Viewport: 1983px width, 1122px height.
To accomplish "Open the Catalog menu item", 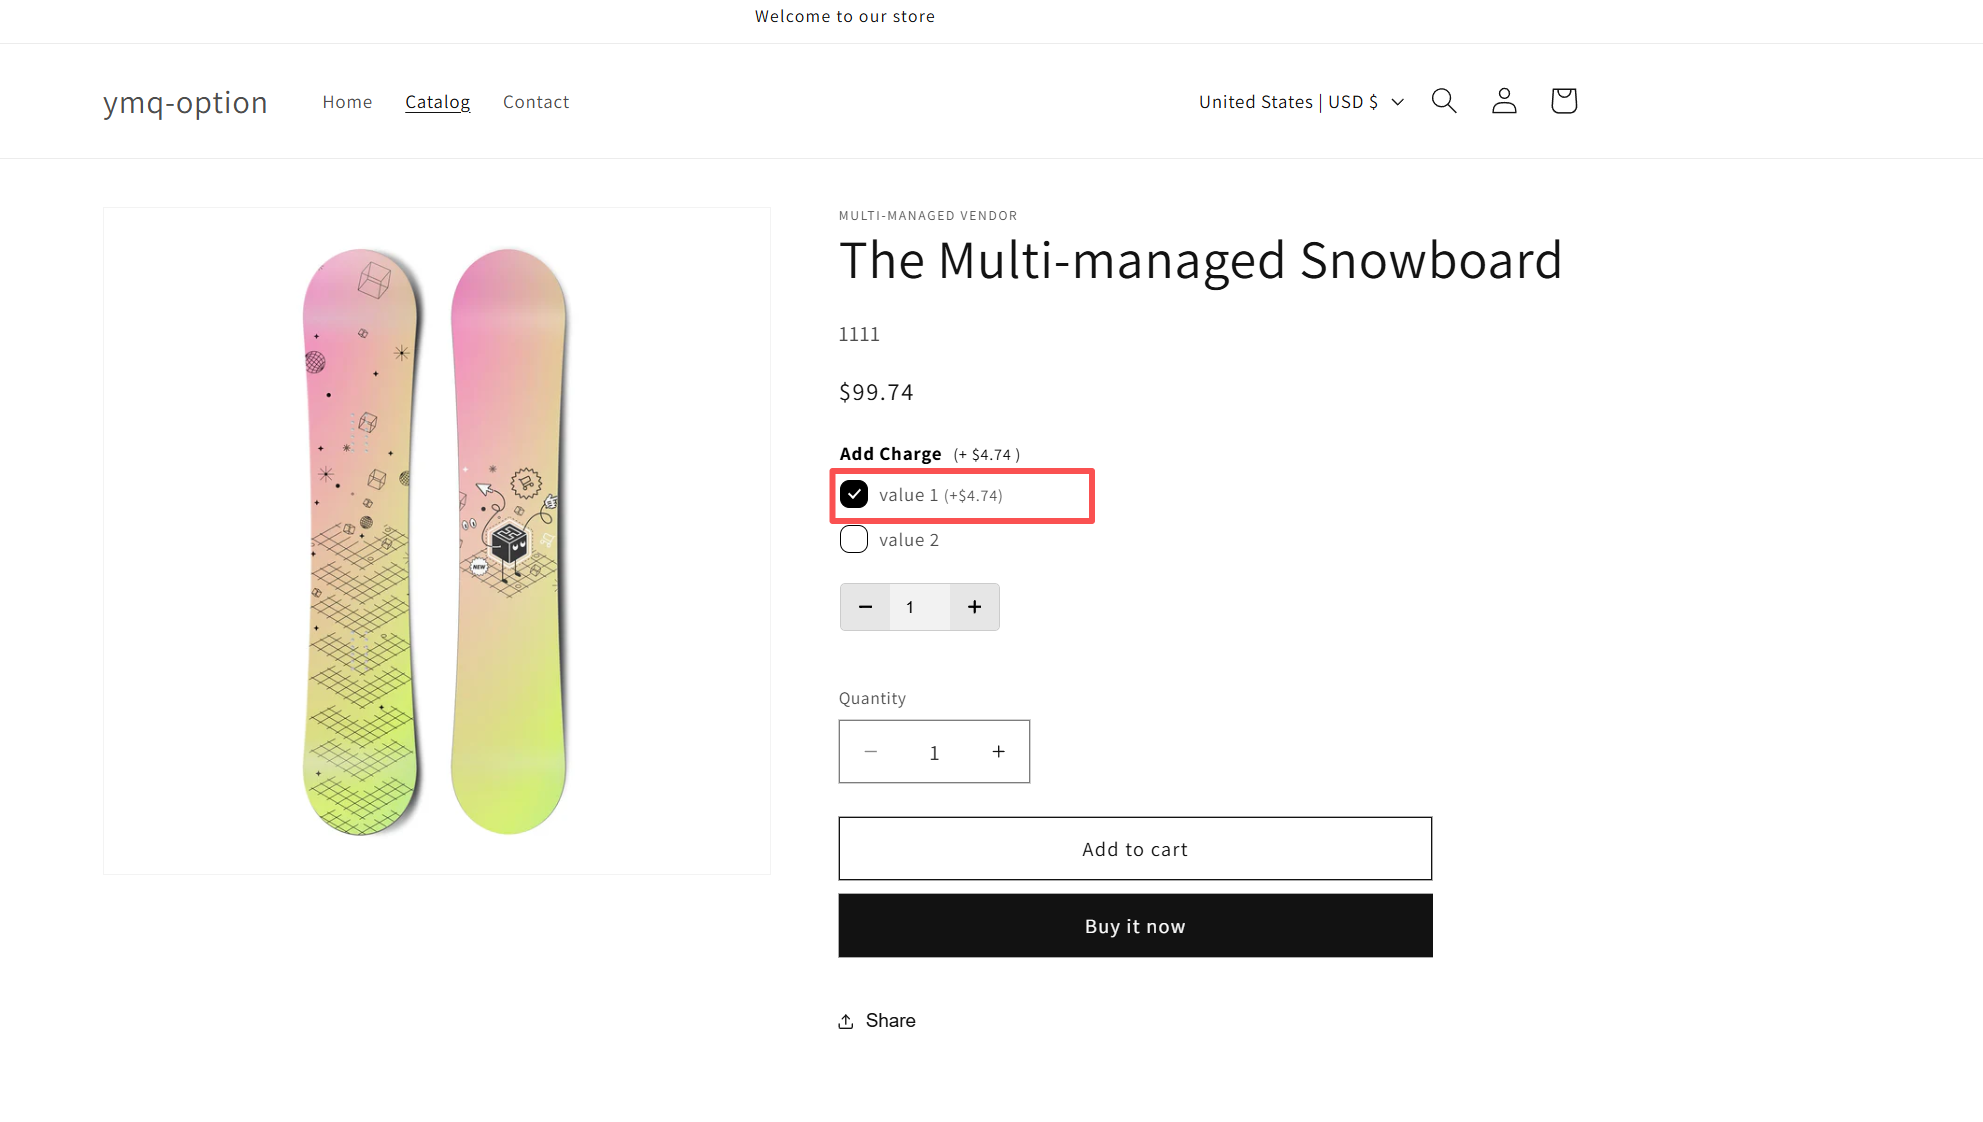I will tap(437, 102).
